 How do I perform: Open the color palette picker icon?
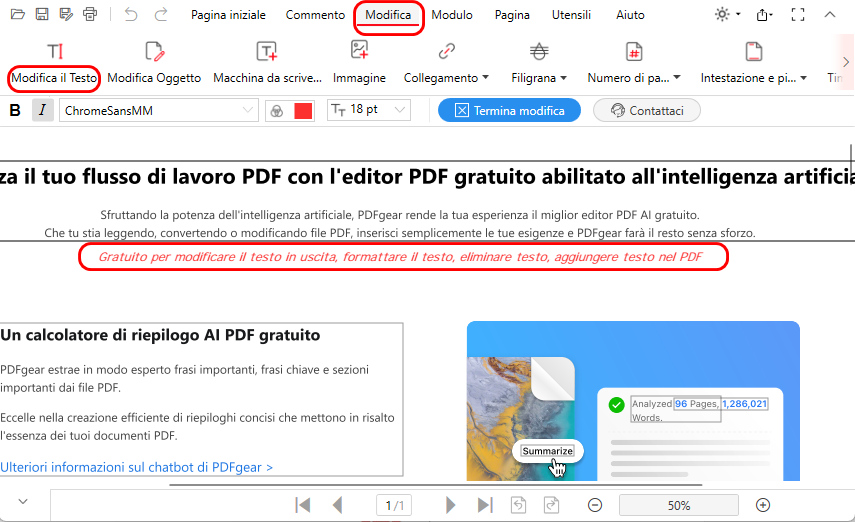(x=277, y=111)
